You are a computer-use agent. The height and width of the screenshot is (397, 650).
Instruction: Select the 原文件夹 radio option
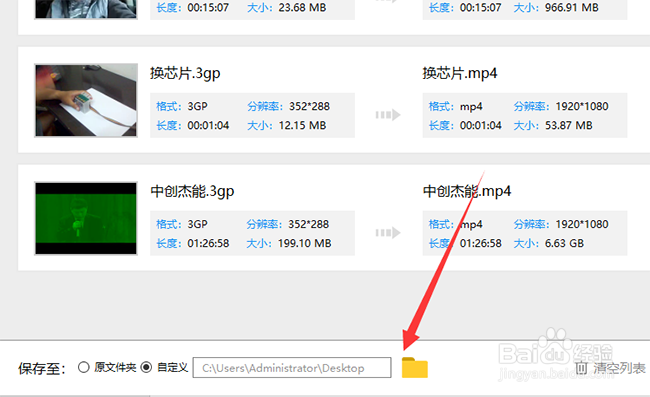(84, 368)
